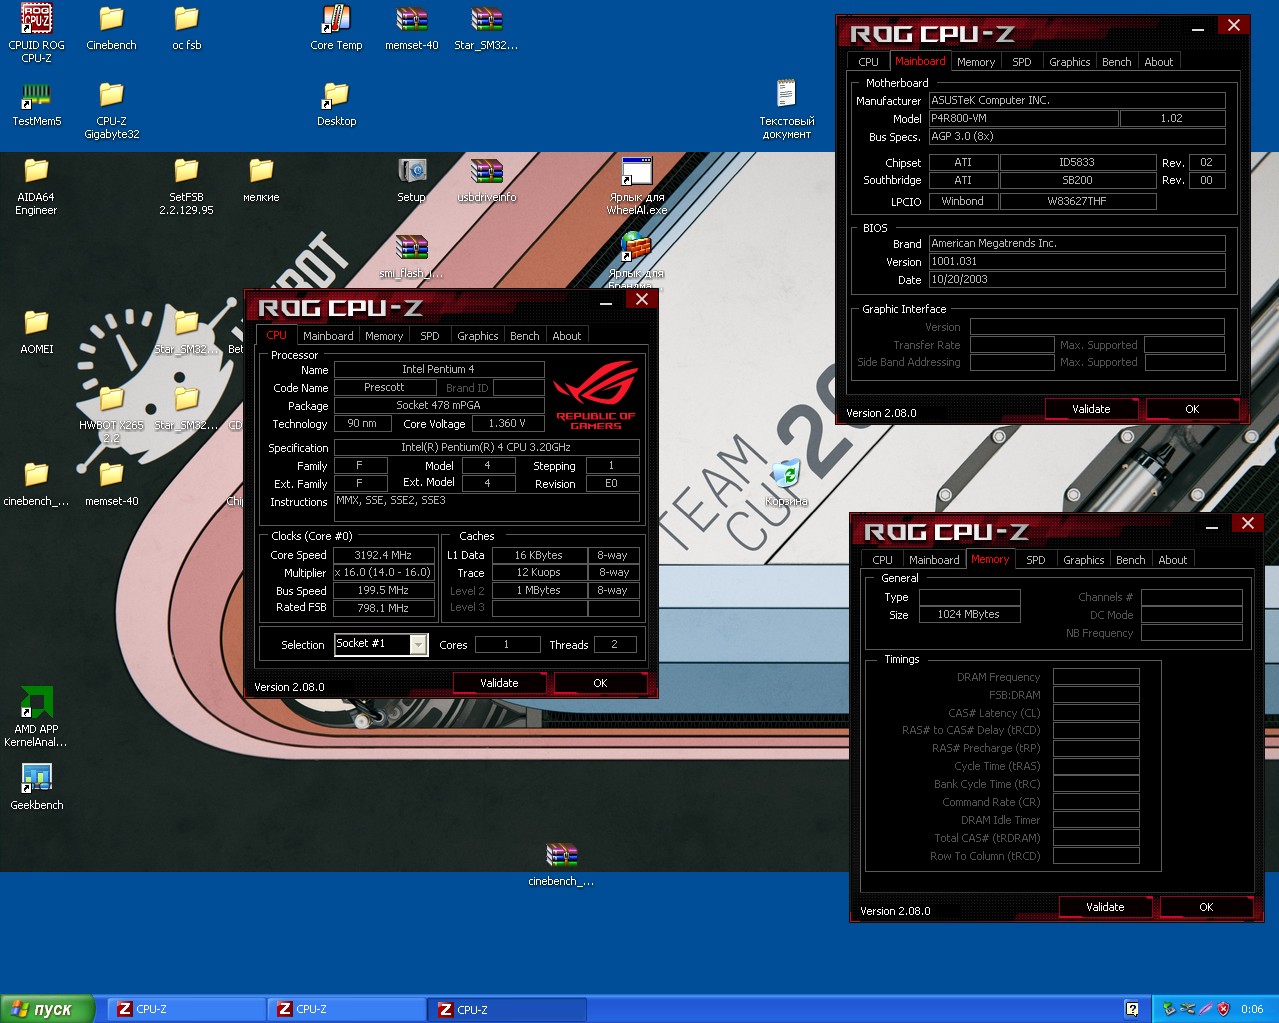Click the language bar help icon
1279x1023 pixels.
(1132, 1009)
